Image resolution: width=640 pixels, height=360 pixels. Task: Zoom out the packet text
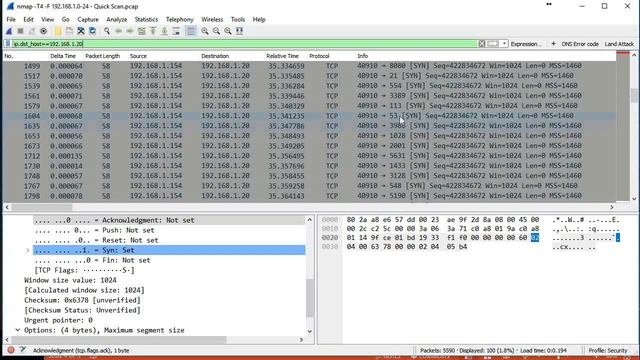tap(216, 31)
